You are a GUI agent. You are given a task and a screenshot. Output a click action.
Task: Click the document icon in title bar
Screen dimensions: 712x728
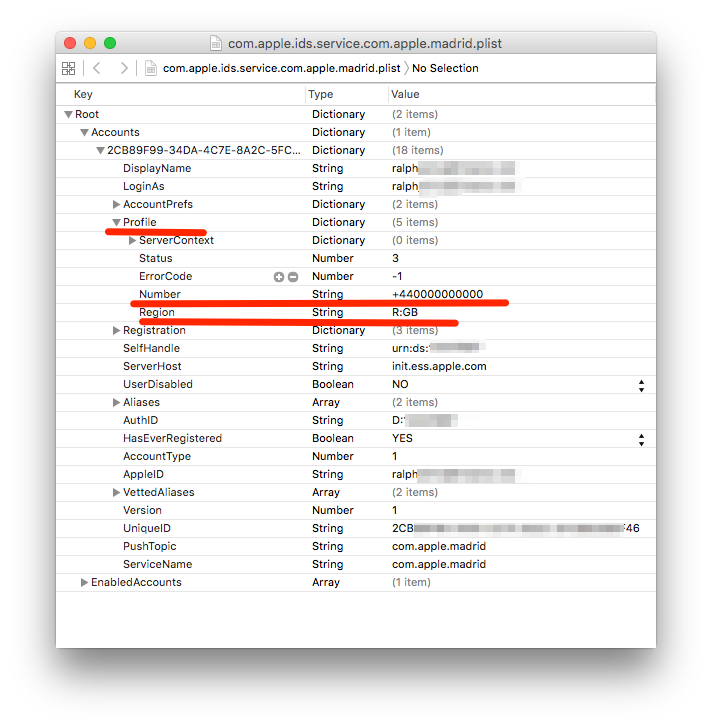pos(216,43)
